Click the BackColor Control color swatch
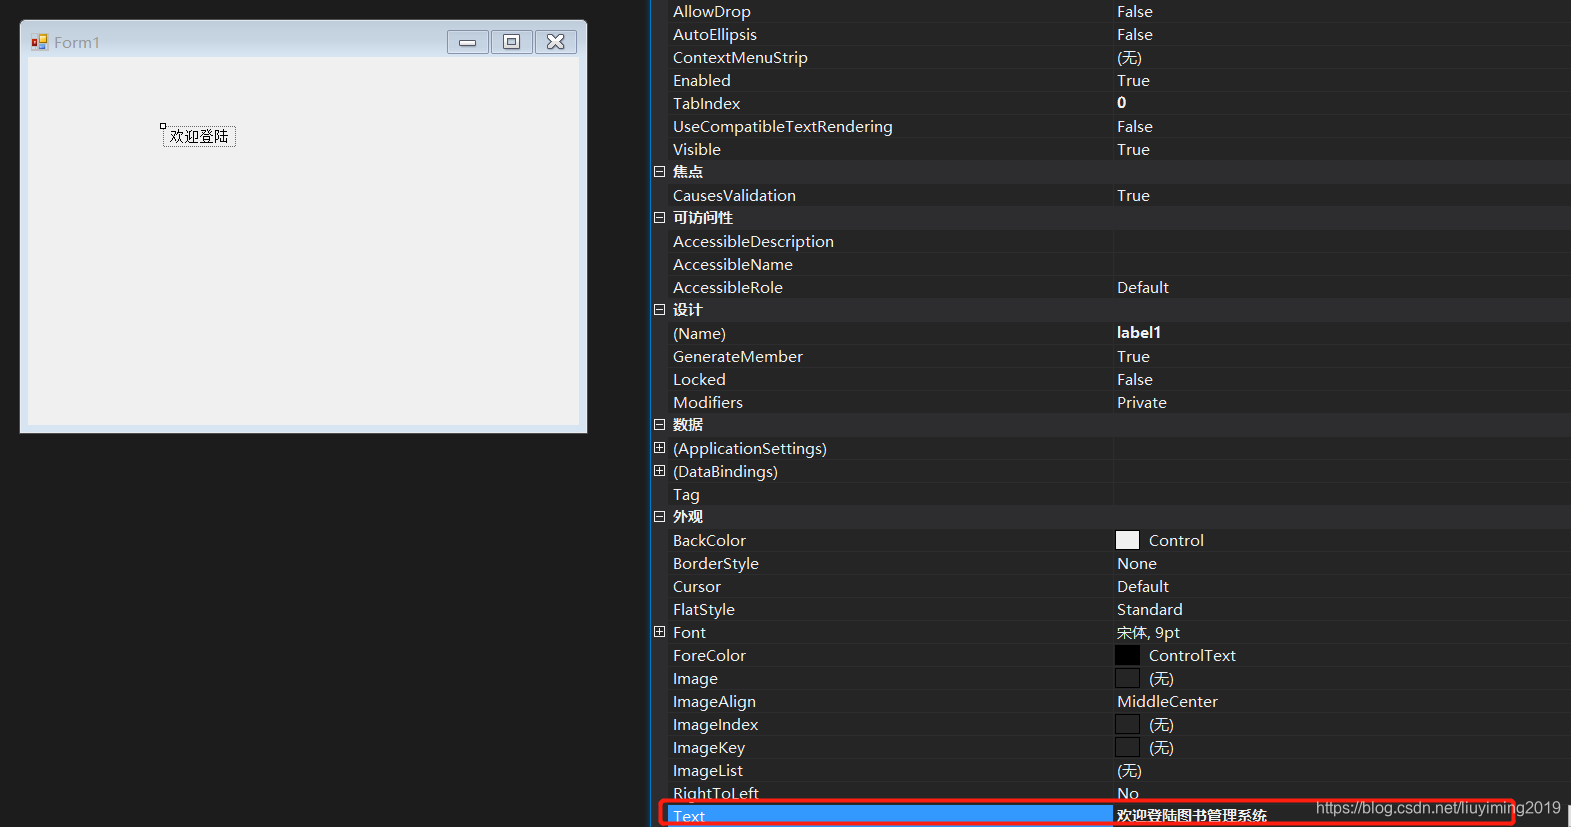This screenshot has width=1571, height=827. [1127, 540]
